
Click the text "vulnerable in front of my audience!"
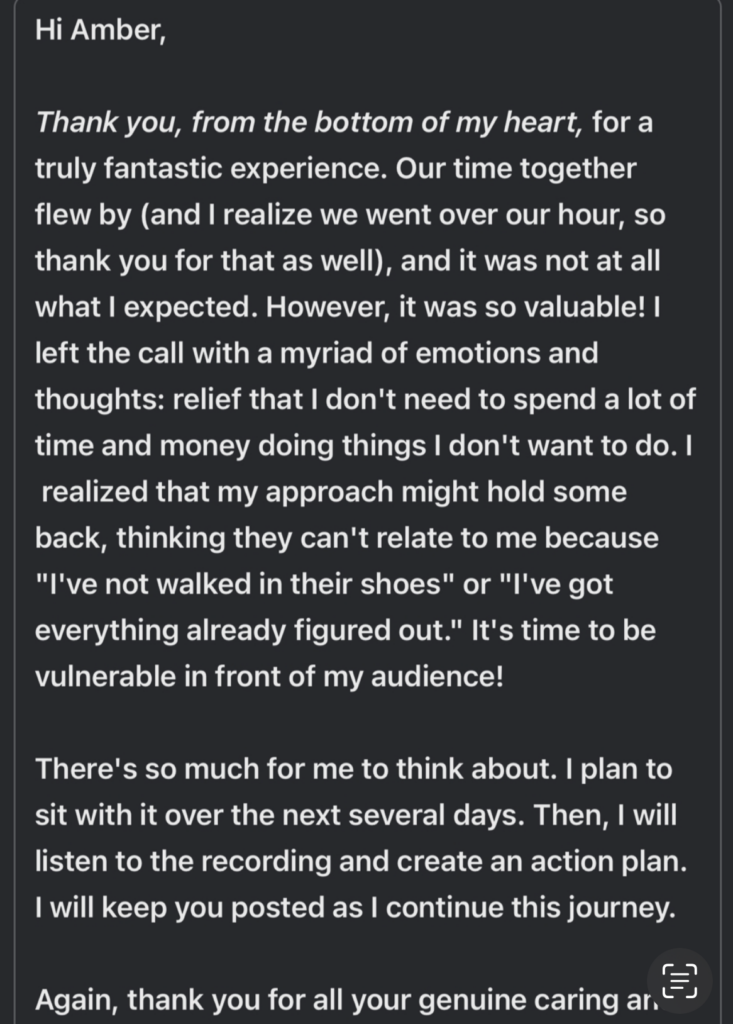click(269, 677)
